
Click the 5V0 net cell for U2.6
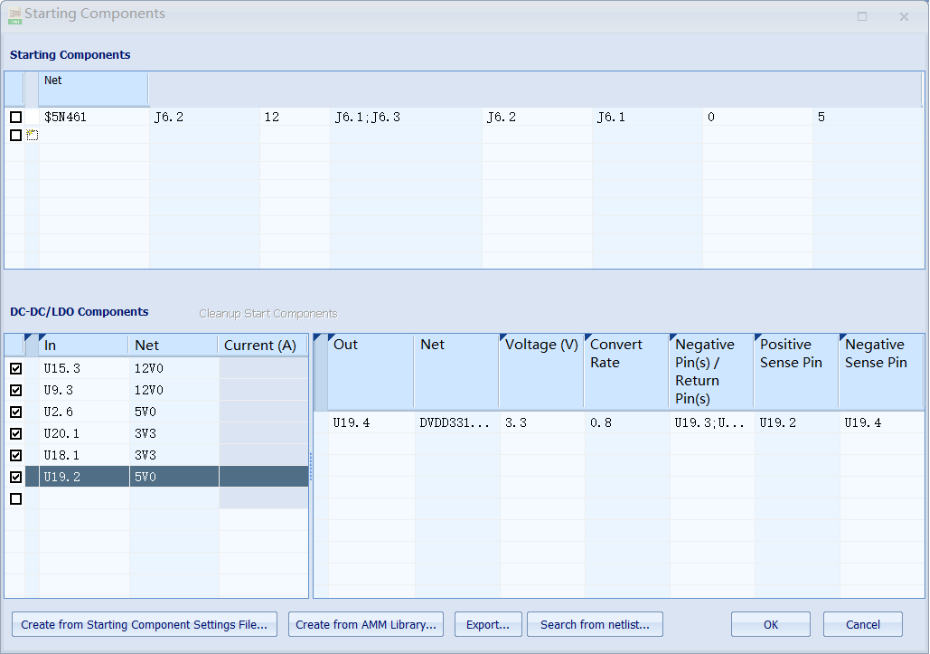pos(174,411)
